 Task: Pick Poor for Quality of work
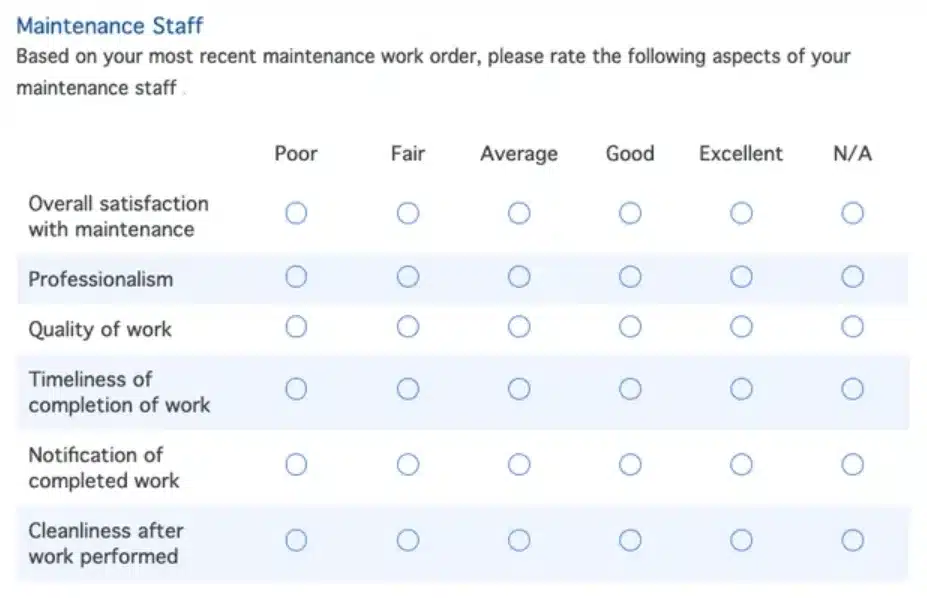tap(296, 326)
